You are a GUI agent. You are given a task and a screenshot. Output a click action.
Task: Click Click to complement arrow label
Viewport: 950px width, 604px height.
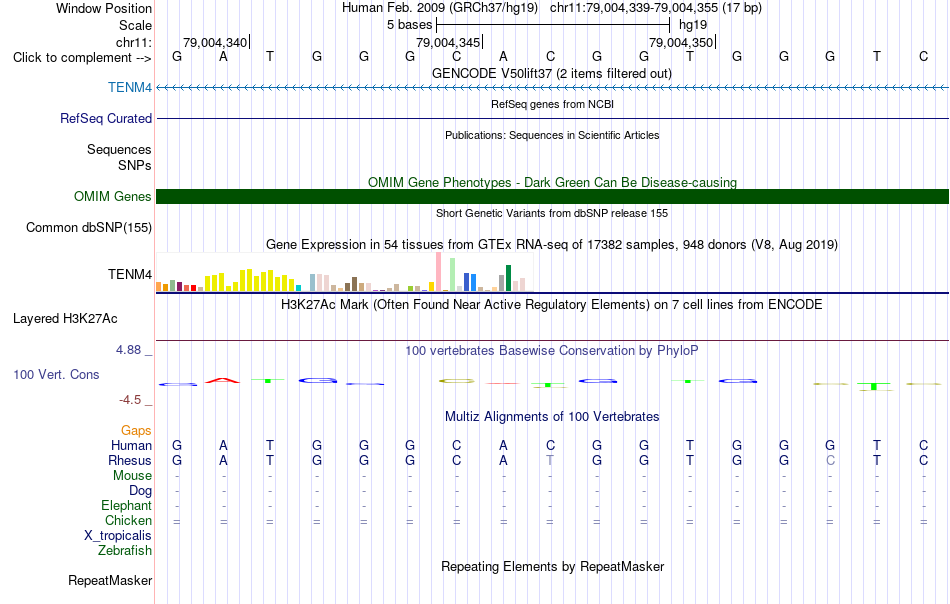[x=82, y=58]
